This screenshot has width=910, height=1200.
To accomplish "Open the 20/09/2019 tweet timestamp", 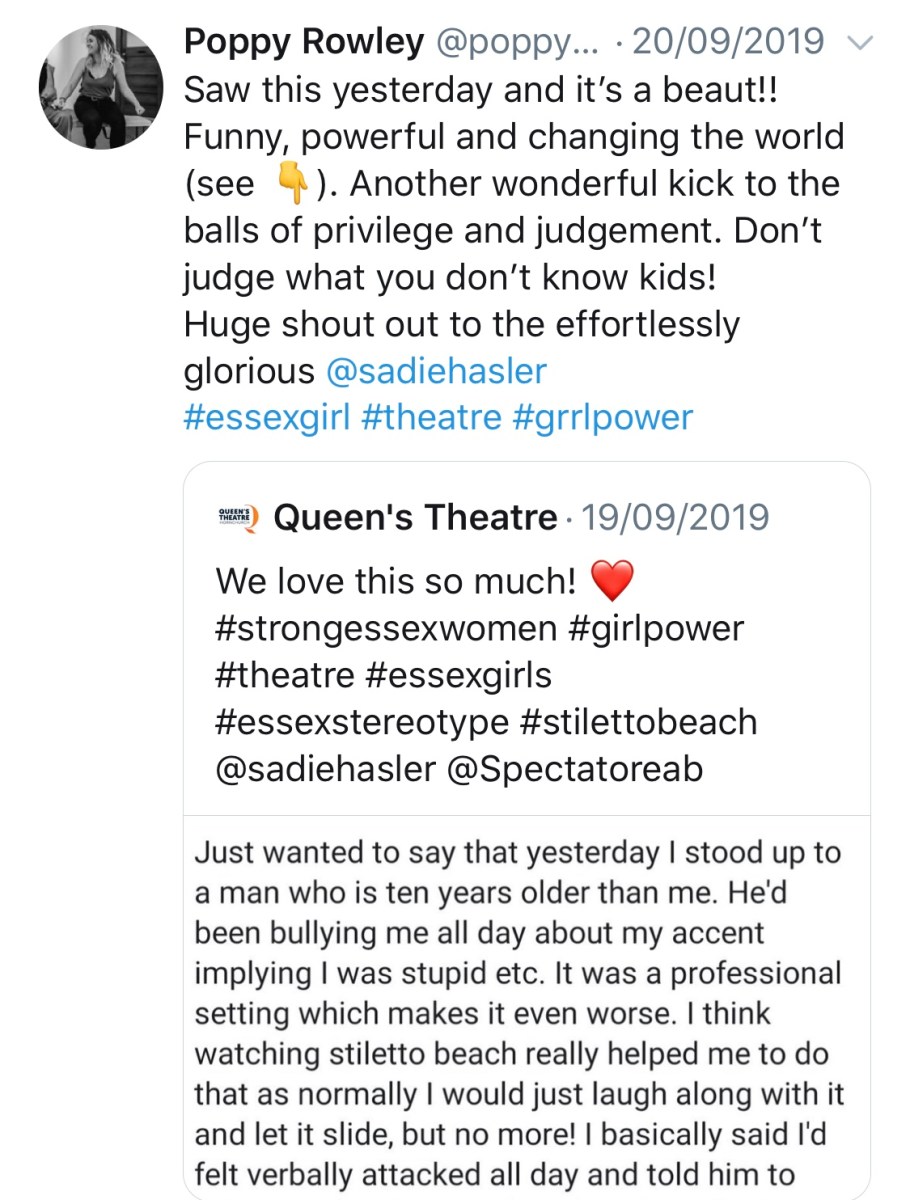I will (729, 42).
